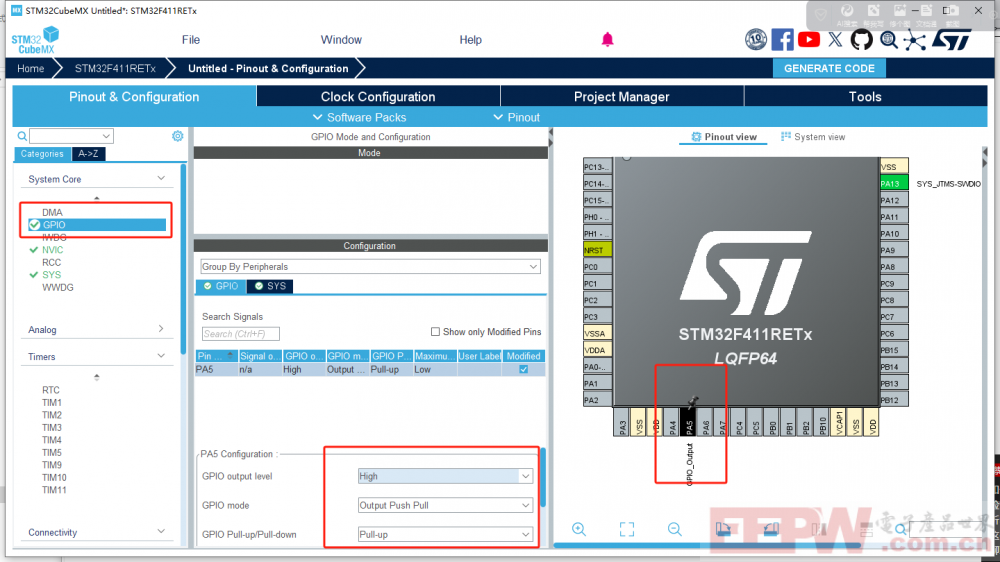Open the Group By Peripherals dropdown
Viewport: 1000px width, 562px height.
tap(370, 267)
